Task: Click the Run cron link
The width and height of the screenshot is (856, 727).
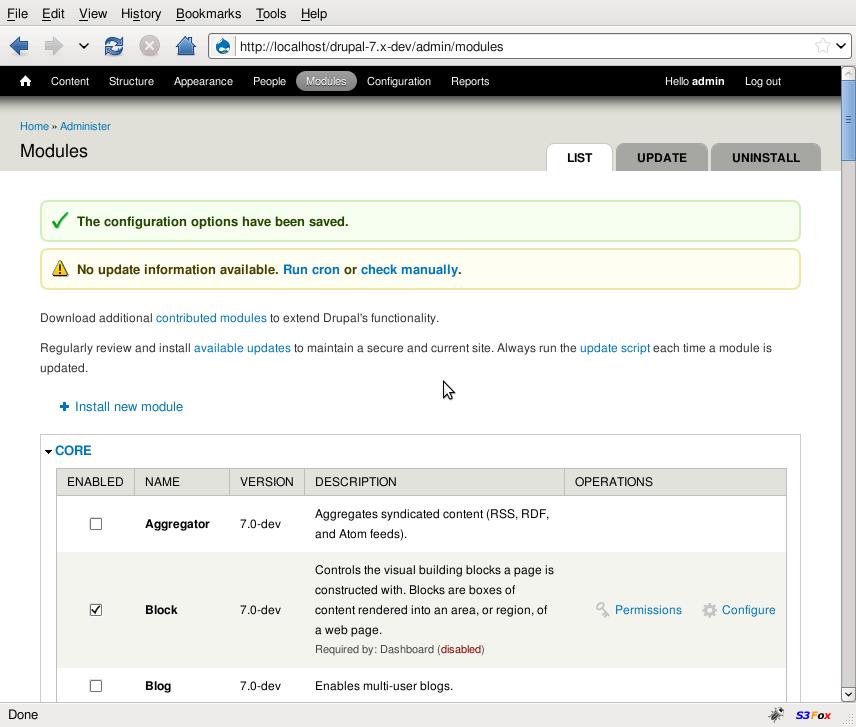Action: pos(311,270)
